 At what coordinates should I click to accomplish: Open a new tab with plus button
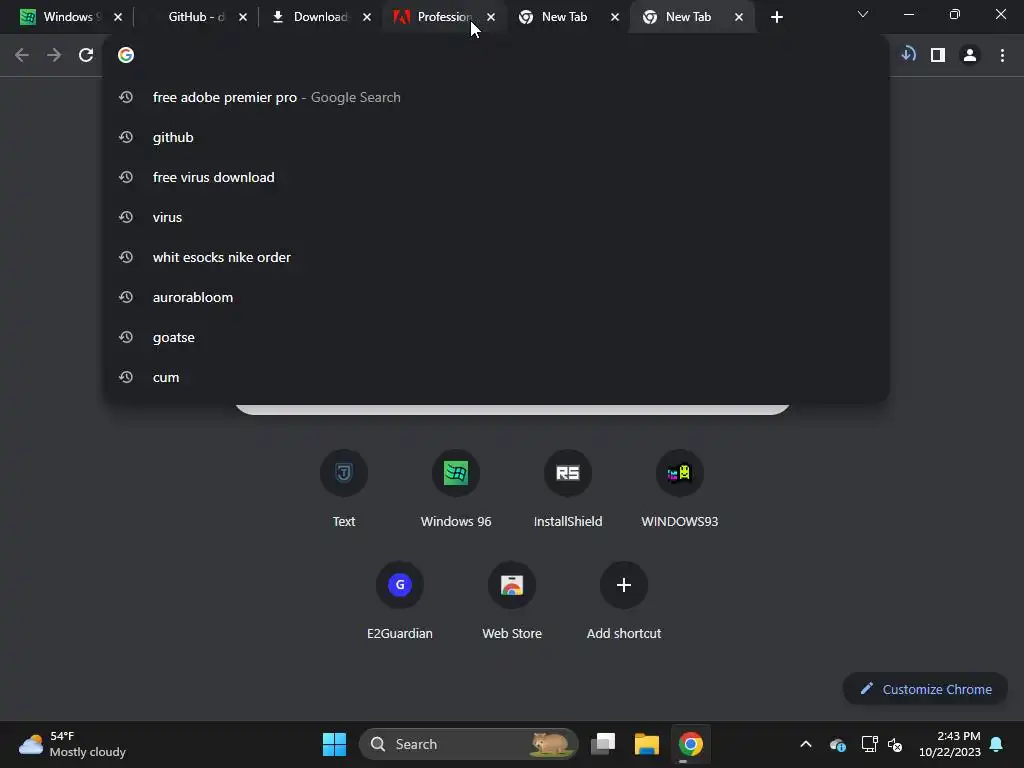click(x=776, y=18)
